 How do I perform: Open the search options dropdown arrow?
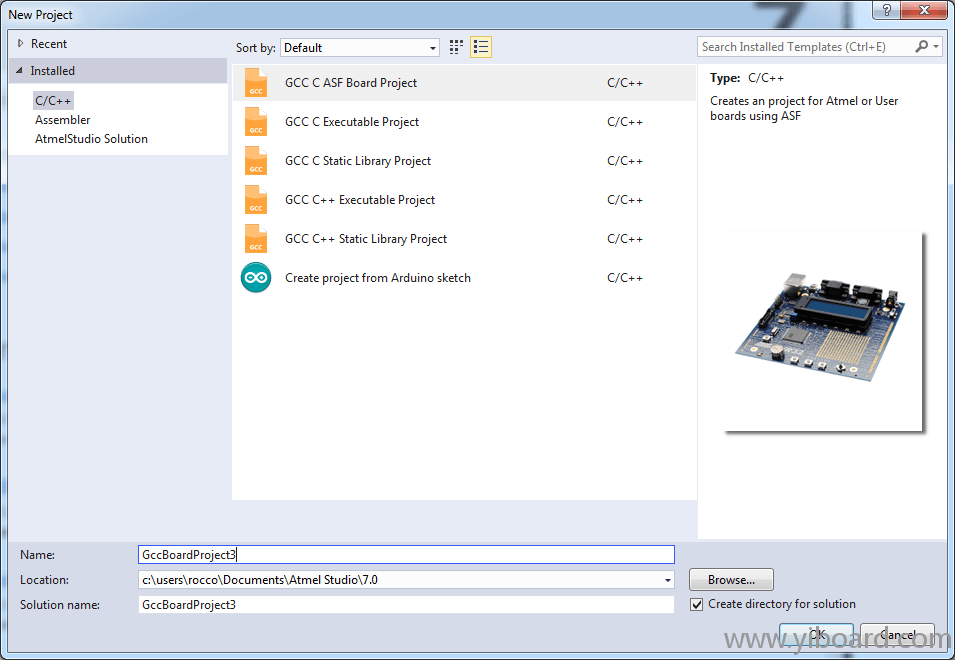pyautogui.click(x=936, y=46)
